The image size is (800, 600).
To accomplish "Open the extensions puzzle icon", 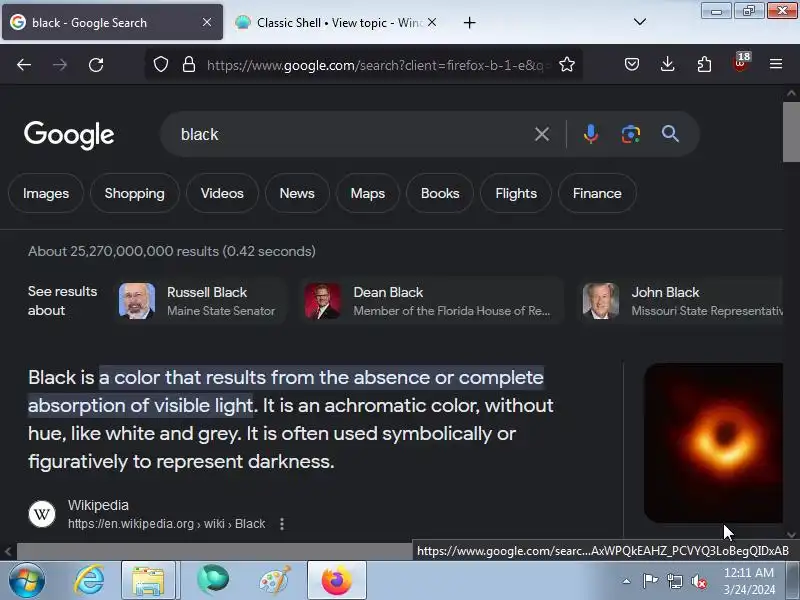I will point(704,64).
